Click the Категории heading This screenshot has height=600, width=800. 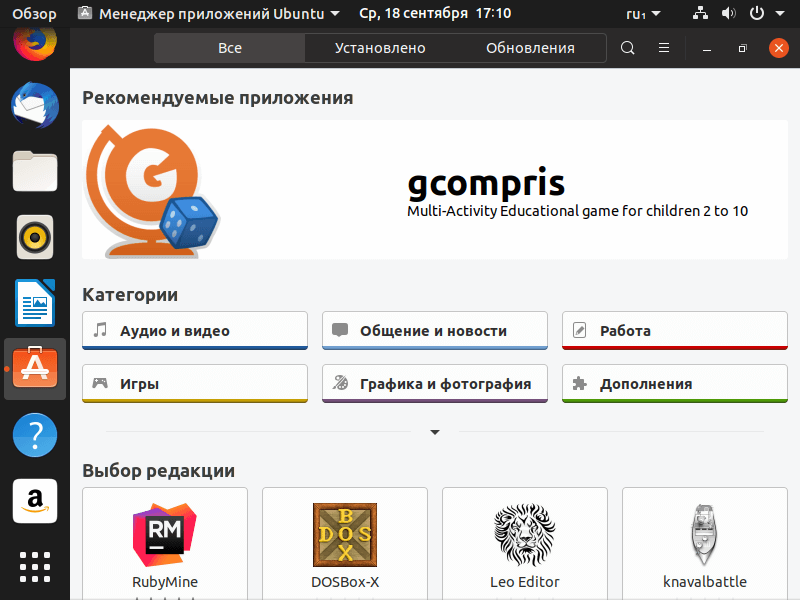(130, 294)
